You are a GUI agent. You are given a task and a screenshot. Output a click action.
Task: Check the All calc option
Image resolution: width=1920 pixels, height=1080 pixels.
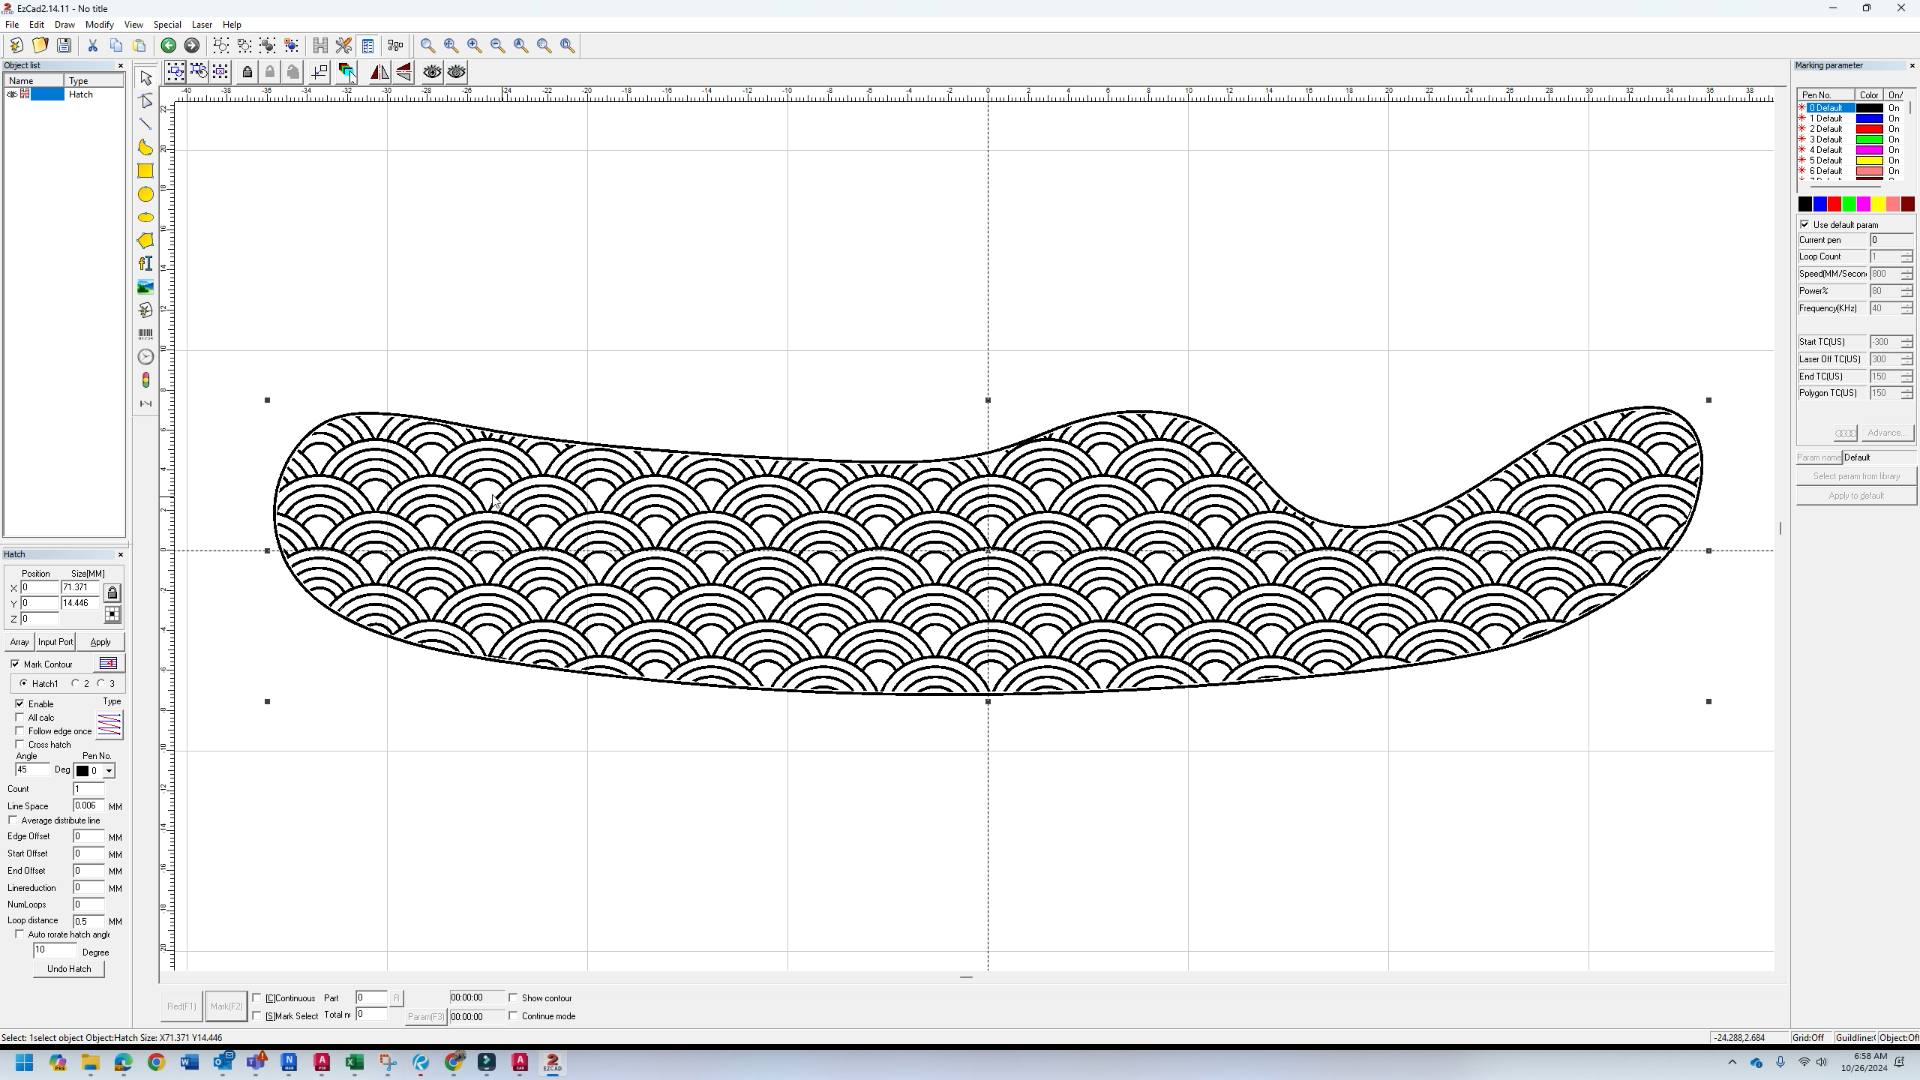[19, 718]
